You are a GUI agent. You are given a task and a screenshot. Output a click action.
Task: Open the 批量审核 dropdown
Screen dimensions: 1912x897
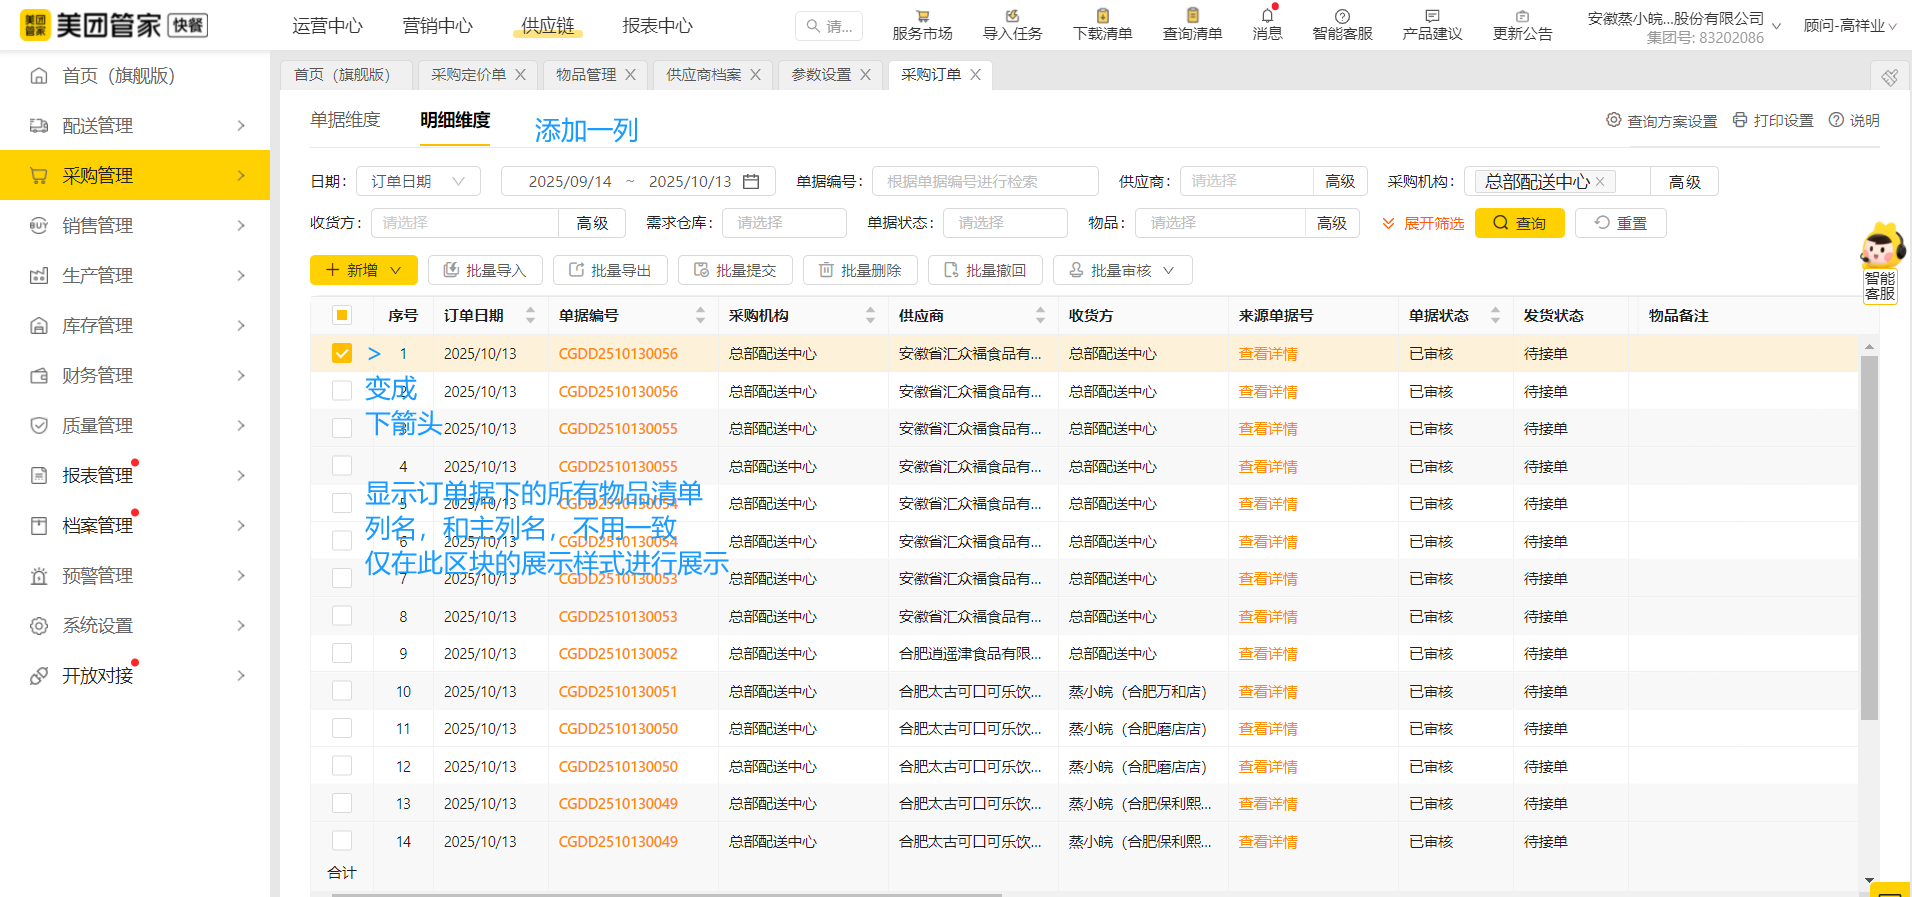pos(1122,270)
